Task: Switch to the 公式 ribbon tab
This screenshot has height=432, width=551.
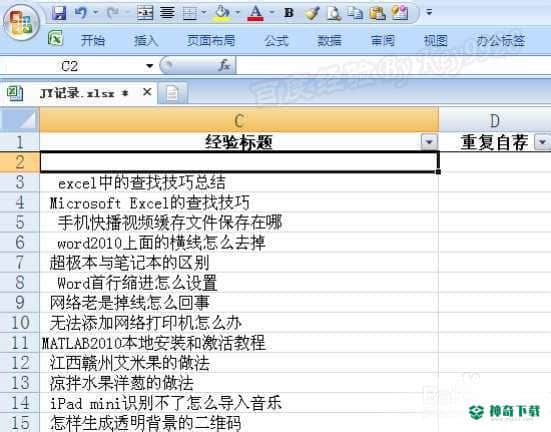Action: (277, 40)
